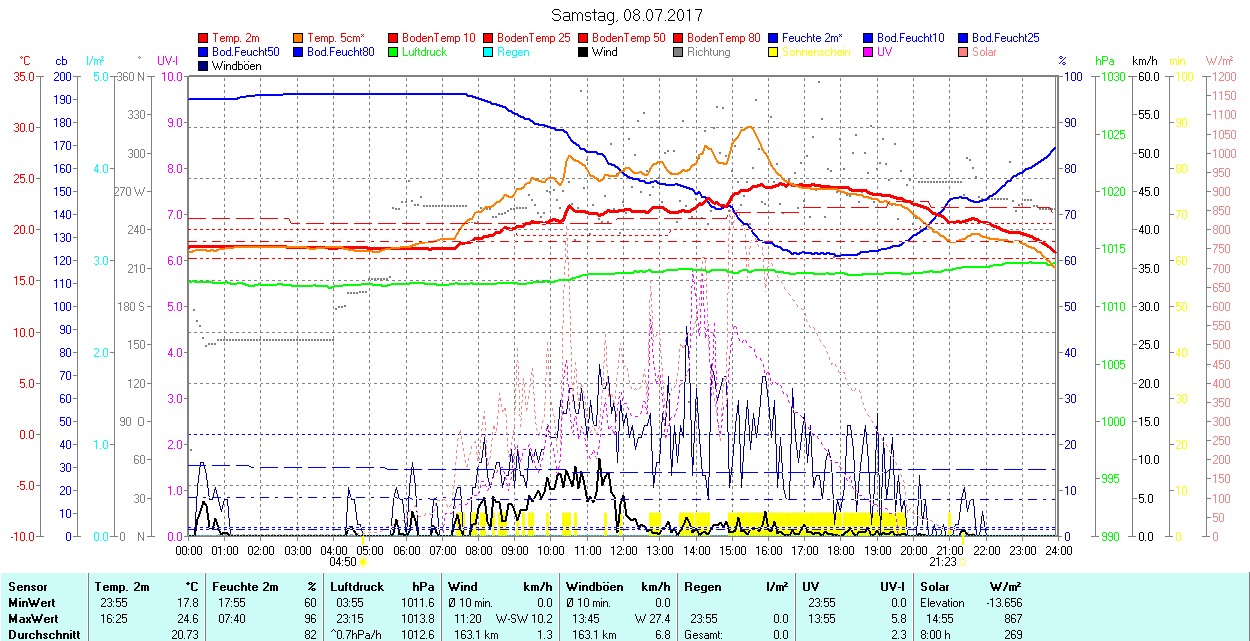
Task: Click the Luftdruck column header in table
Action: pos(357,587)
